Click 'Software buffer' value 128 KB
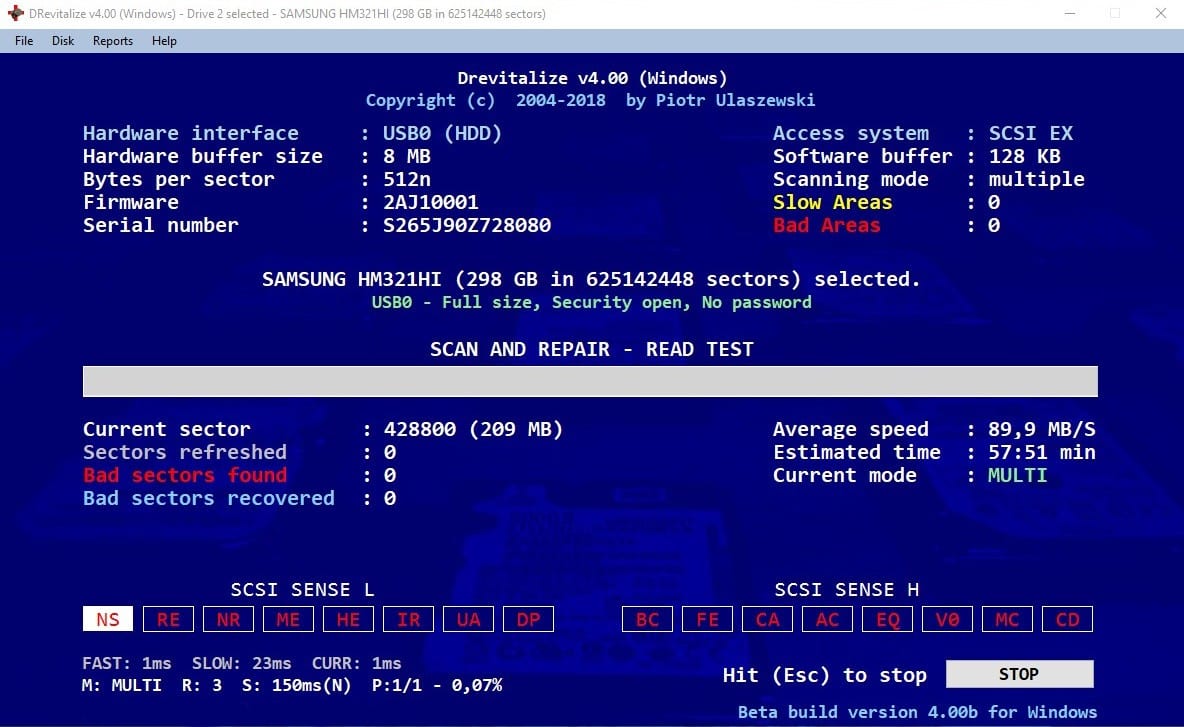Viewport: 1184px width, 727px height. pos(1025,156)
